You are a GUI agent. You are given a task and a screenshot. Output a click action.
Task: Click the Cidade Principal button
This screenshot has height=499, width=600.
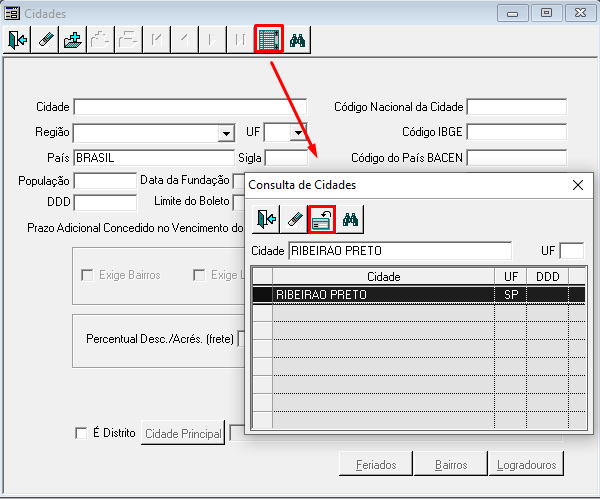pos(183,433)
